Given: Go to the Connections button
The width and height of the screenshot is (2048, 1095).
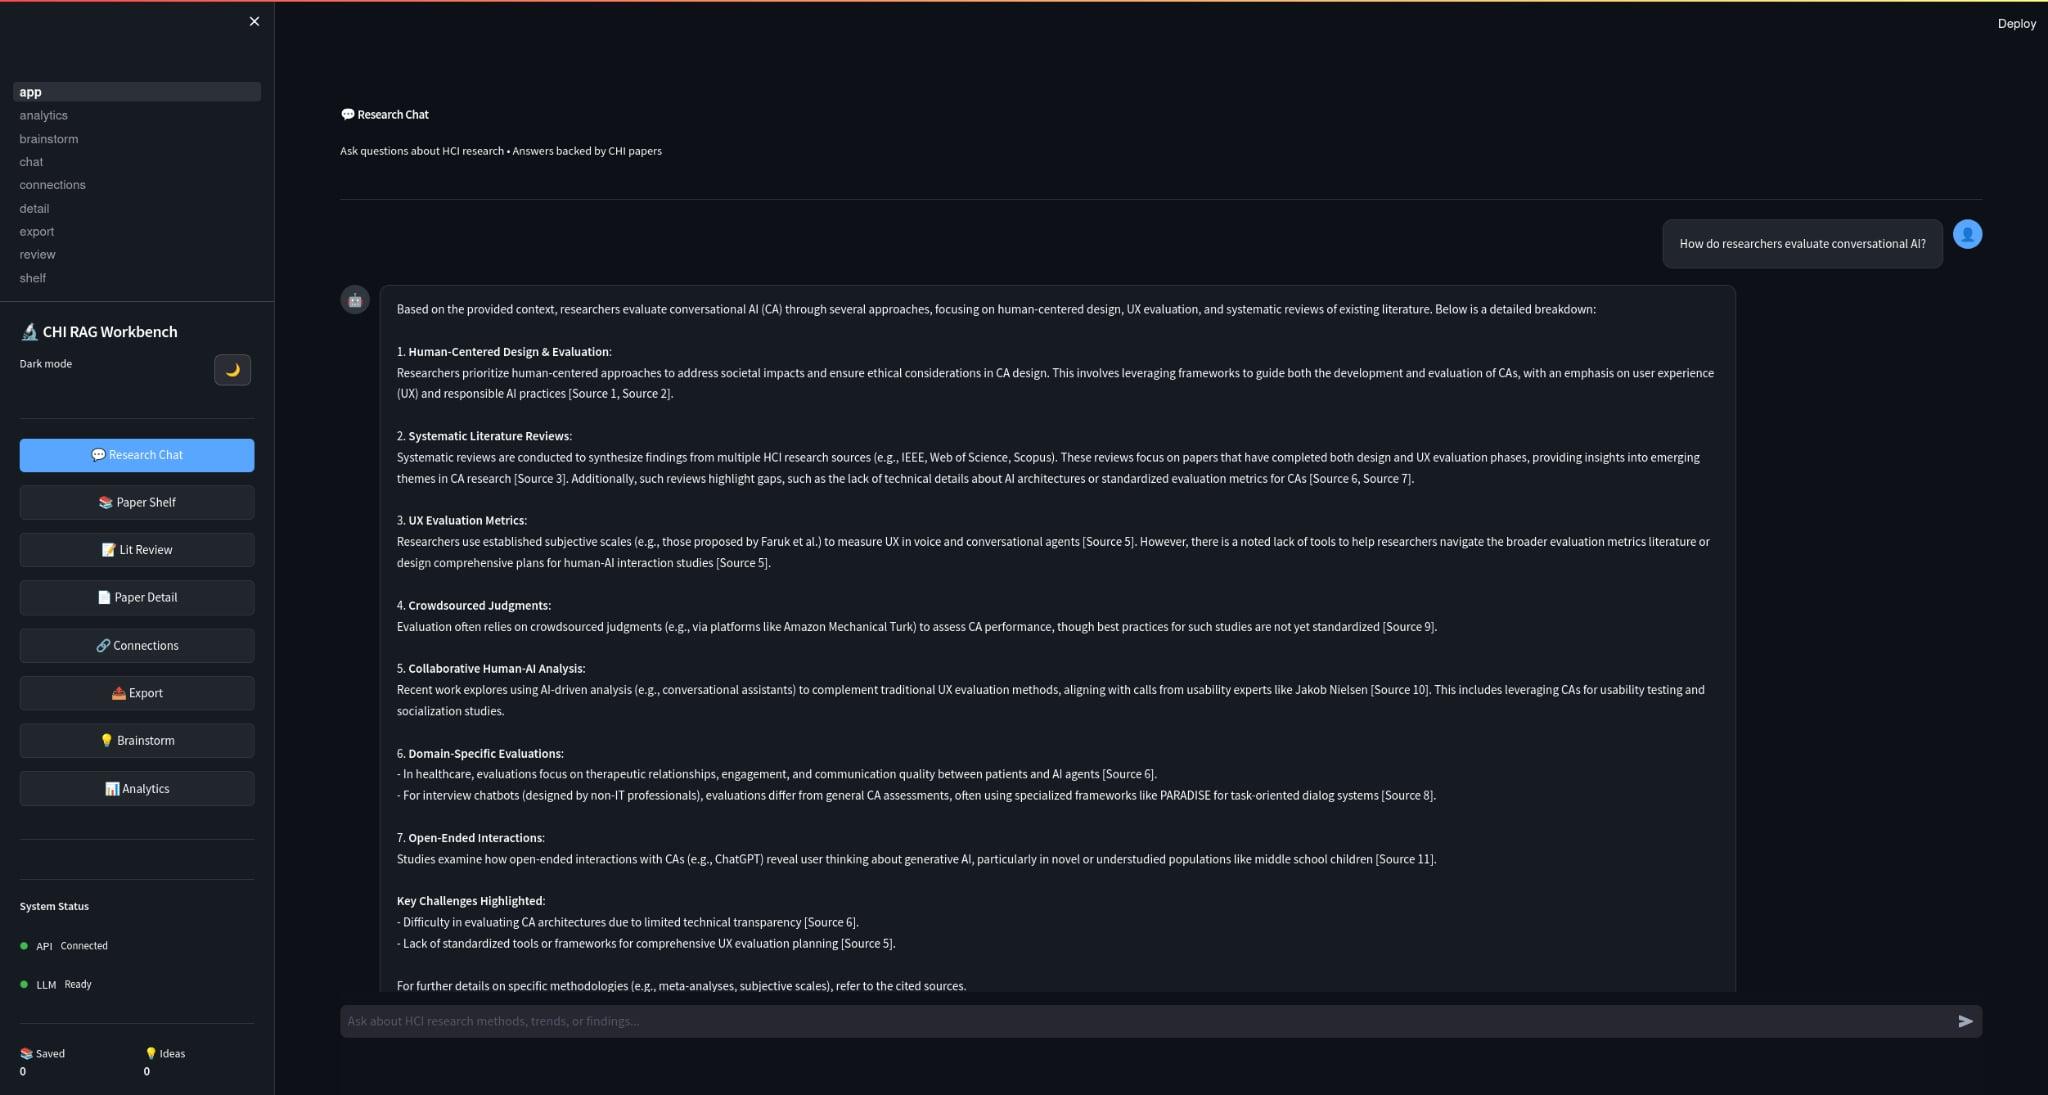Looking at the screenshot, I should pyautogui.click(x=137, y=646).
